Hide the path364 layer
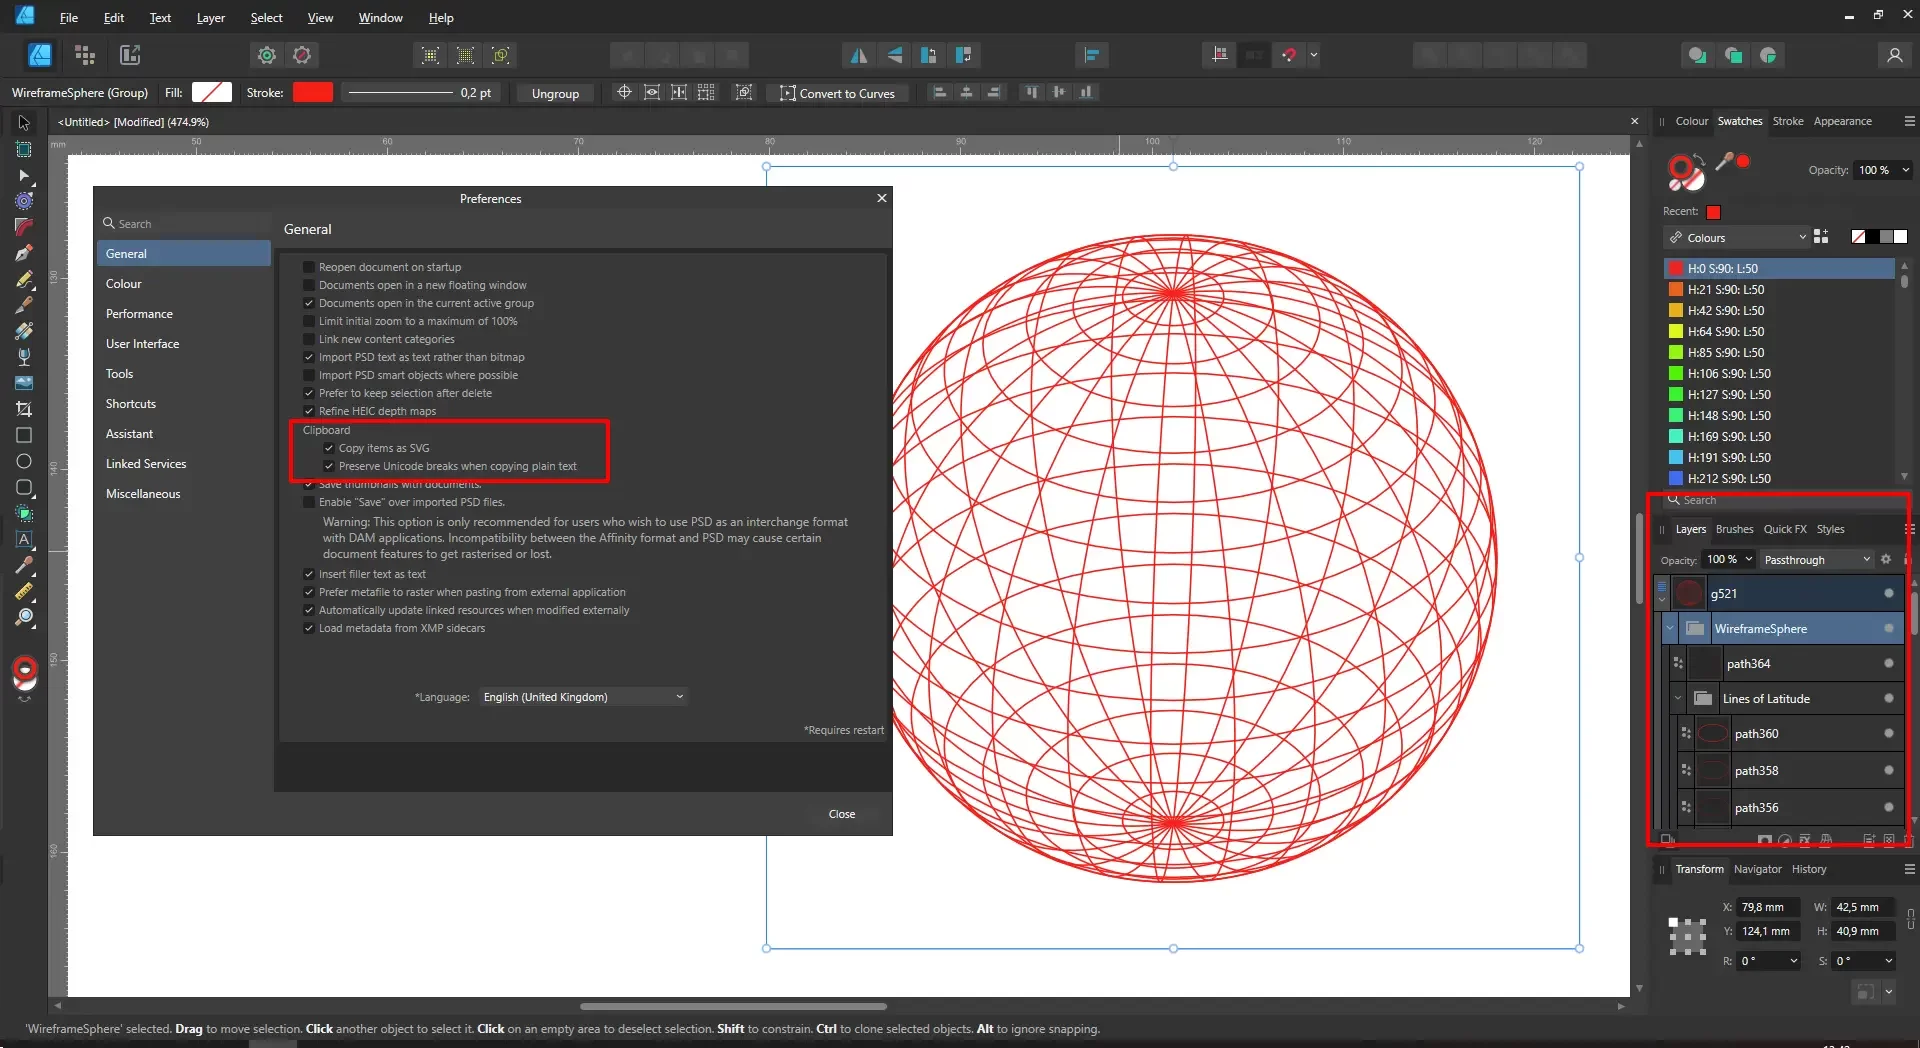 [x=1888, y=663]
